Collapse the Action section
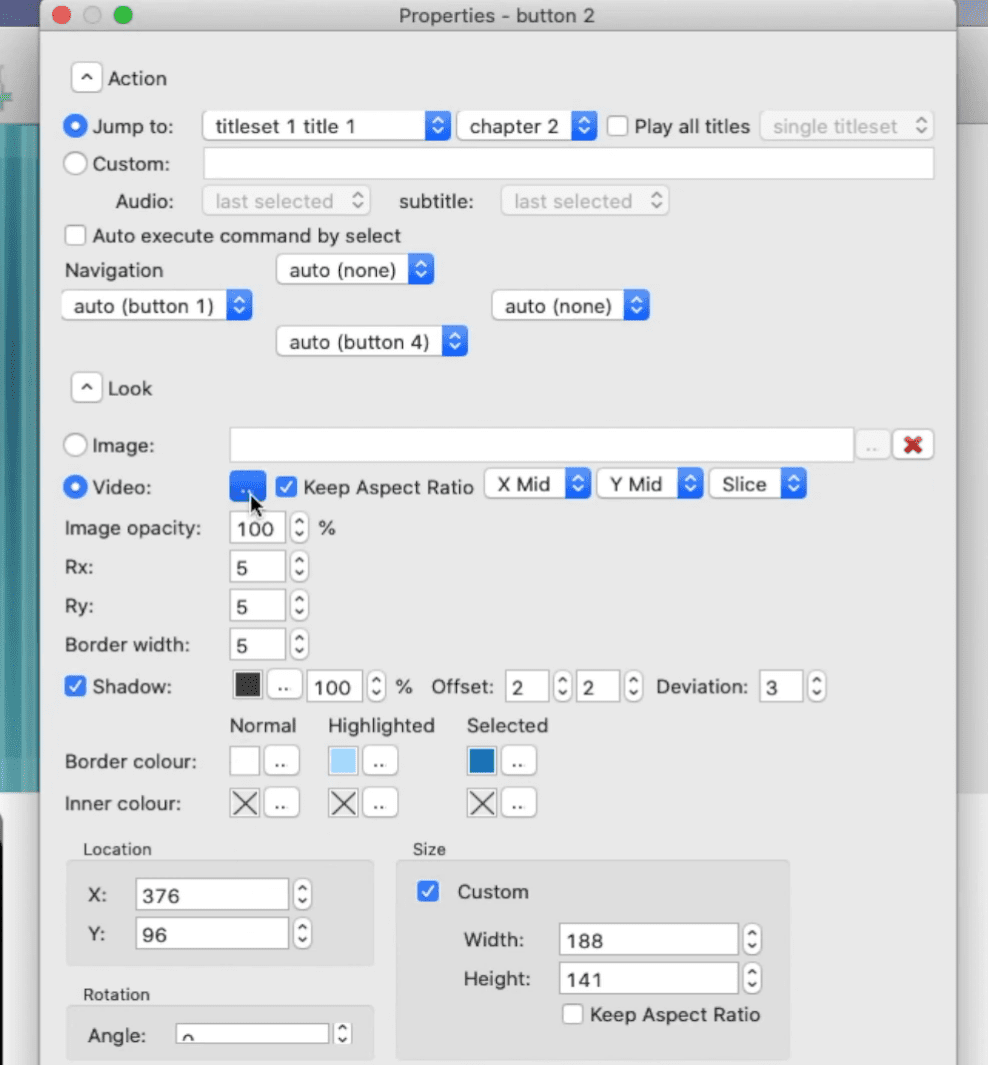This screenshot has height=1065, width=989. 86,78
